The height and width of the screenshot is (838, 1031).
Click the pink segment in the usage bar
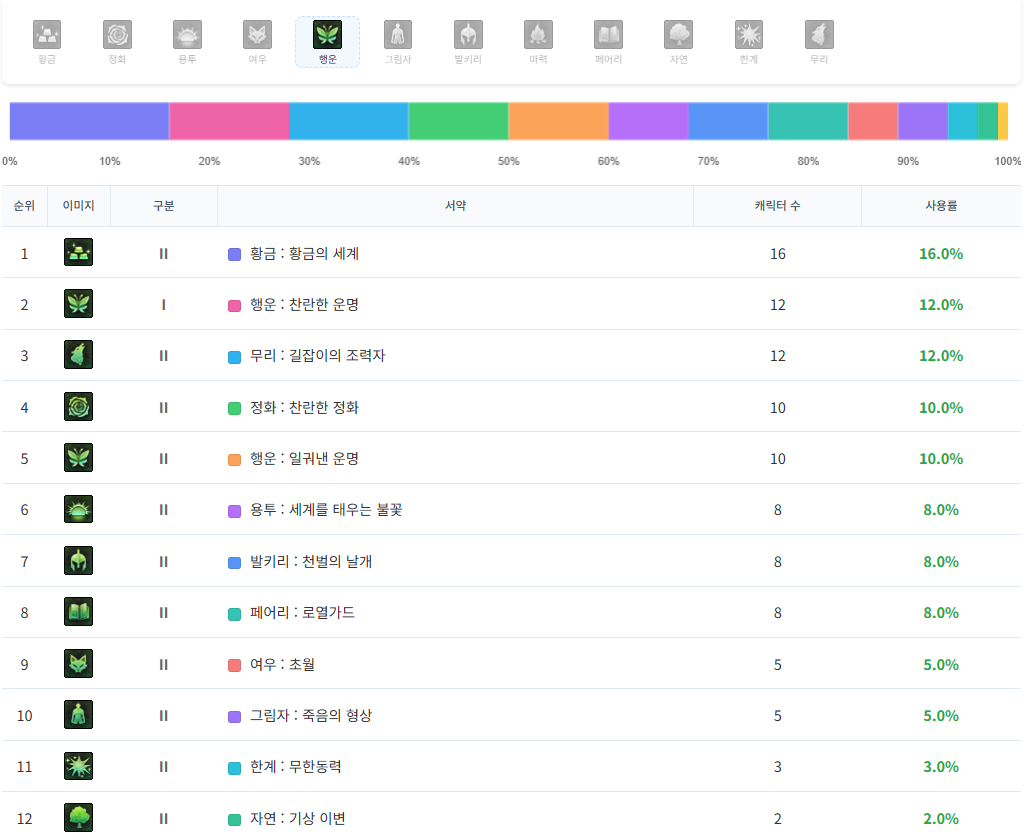(x=229, y=121)
